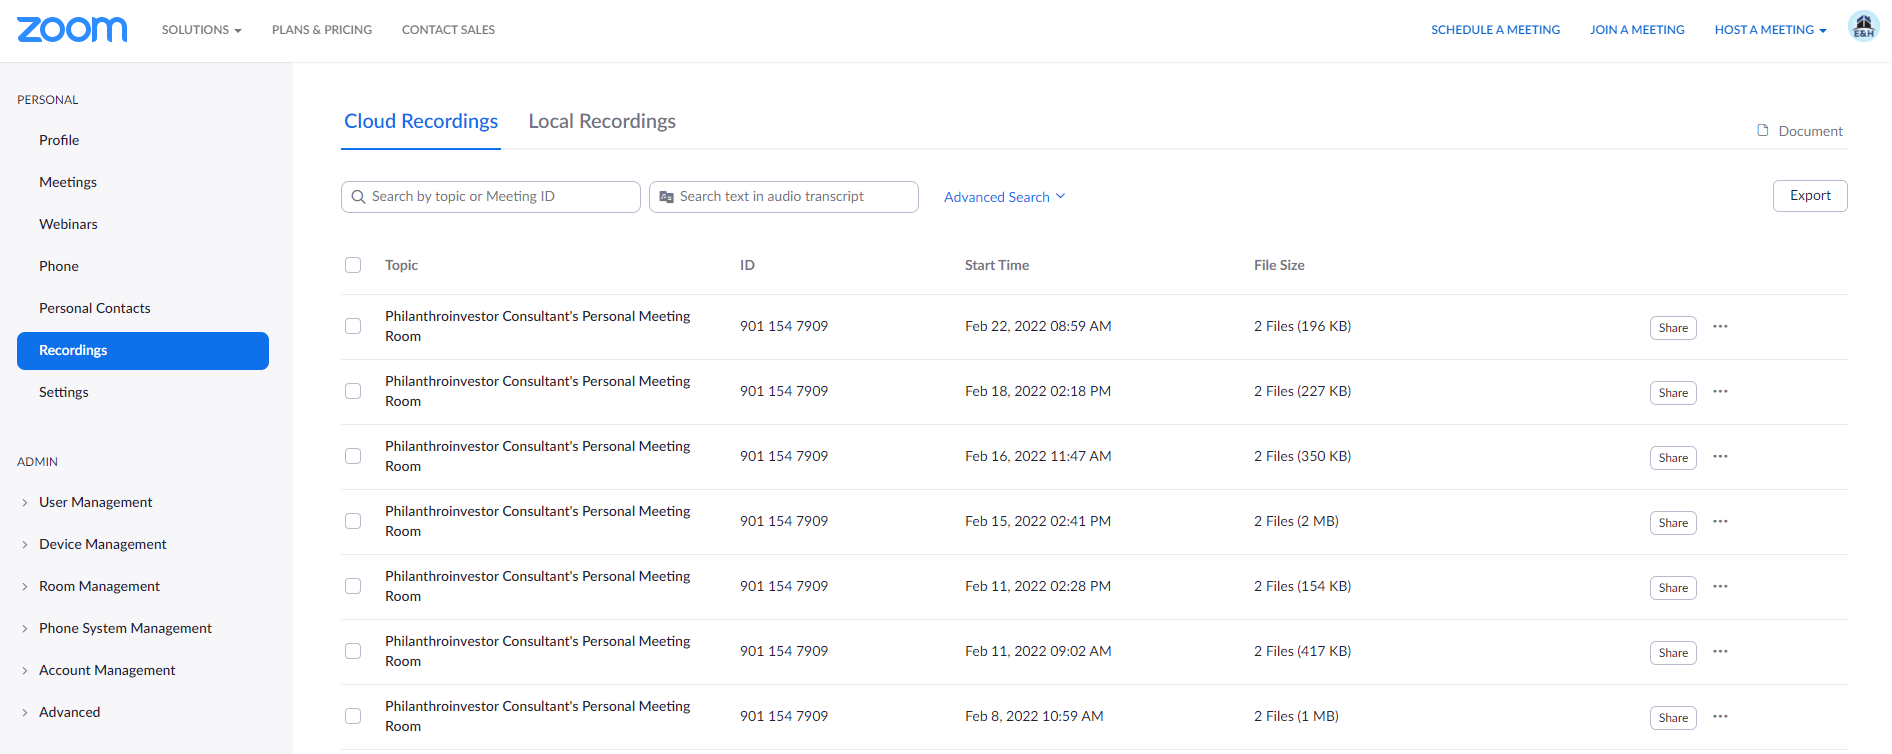Open Plans & Pricing page
The height and width of the screenshot is (754, 1892).
coord(322,30)
